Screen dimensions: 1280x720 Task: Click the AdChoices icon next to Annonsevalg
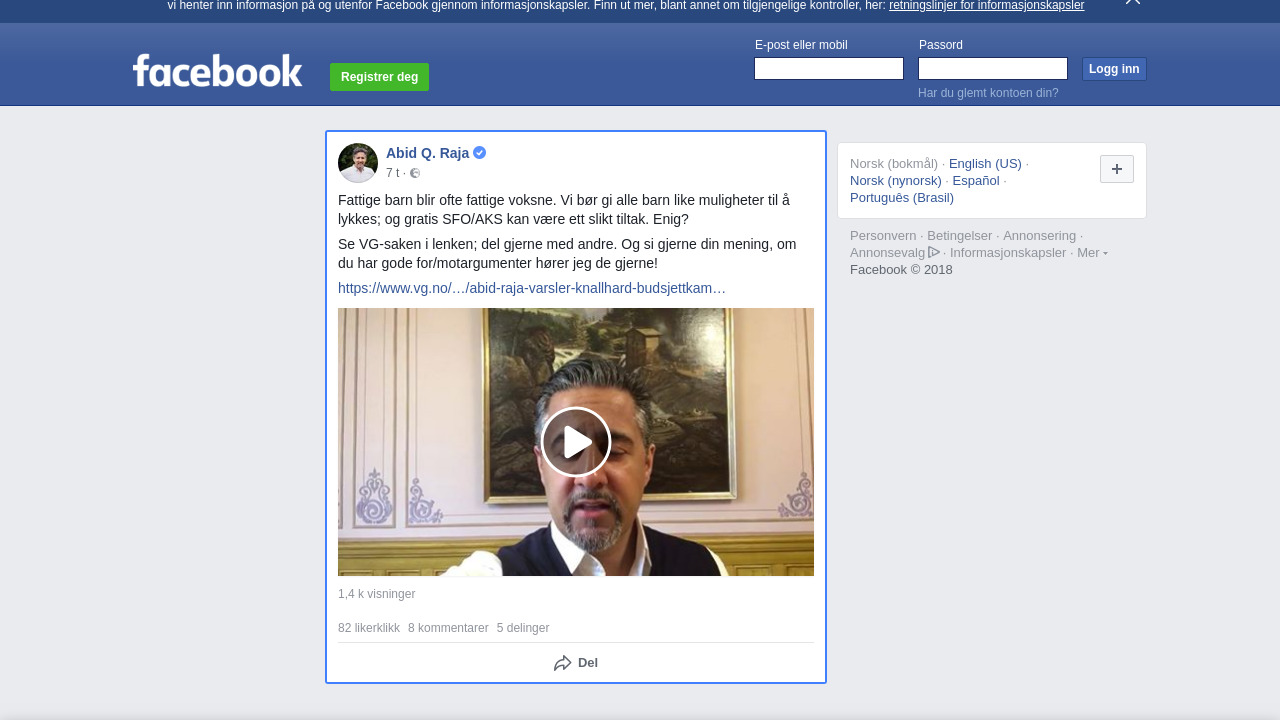coord(934,252)
